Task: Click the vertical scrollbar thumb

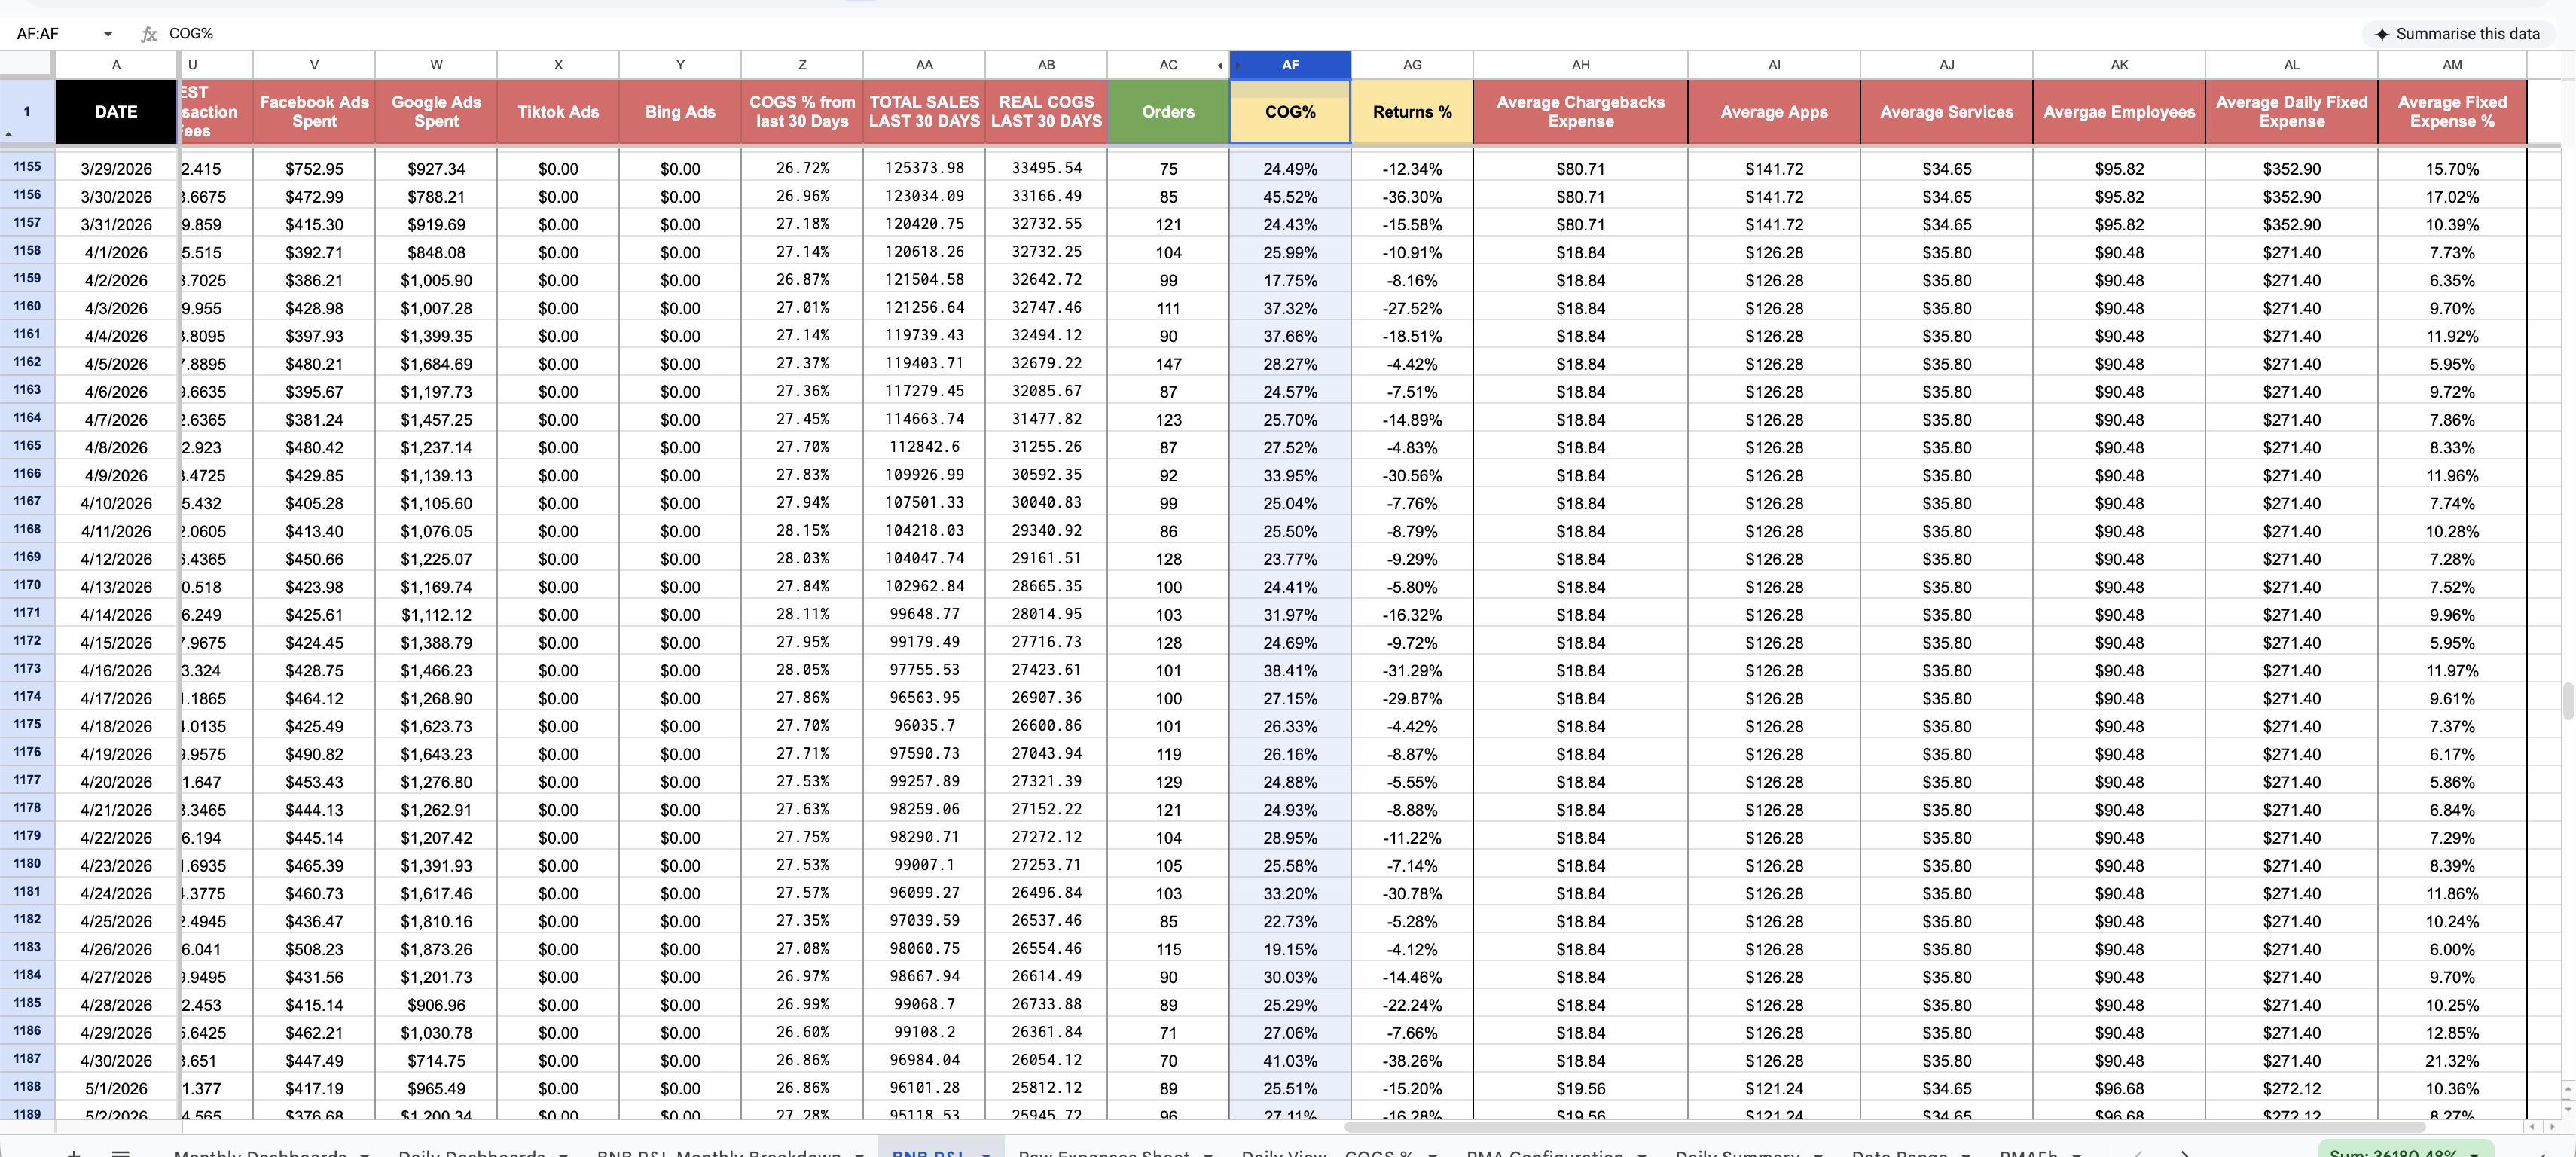Action: point(2568,700)
